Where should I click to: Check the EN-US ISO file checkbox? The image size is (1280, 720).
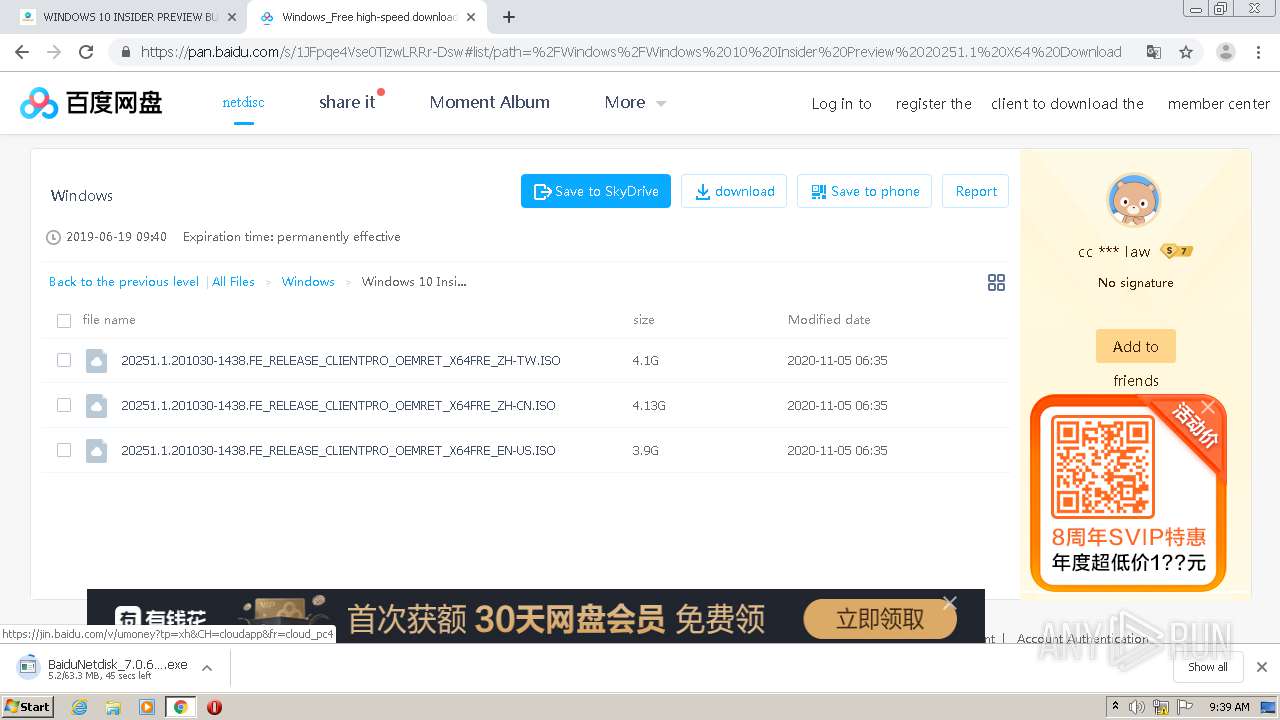click(x=64, y=450)
